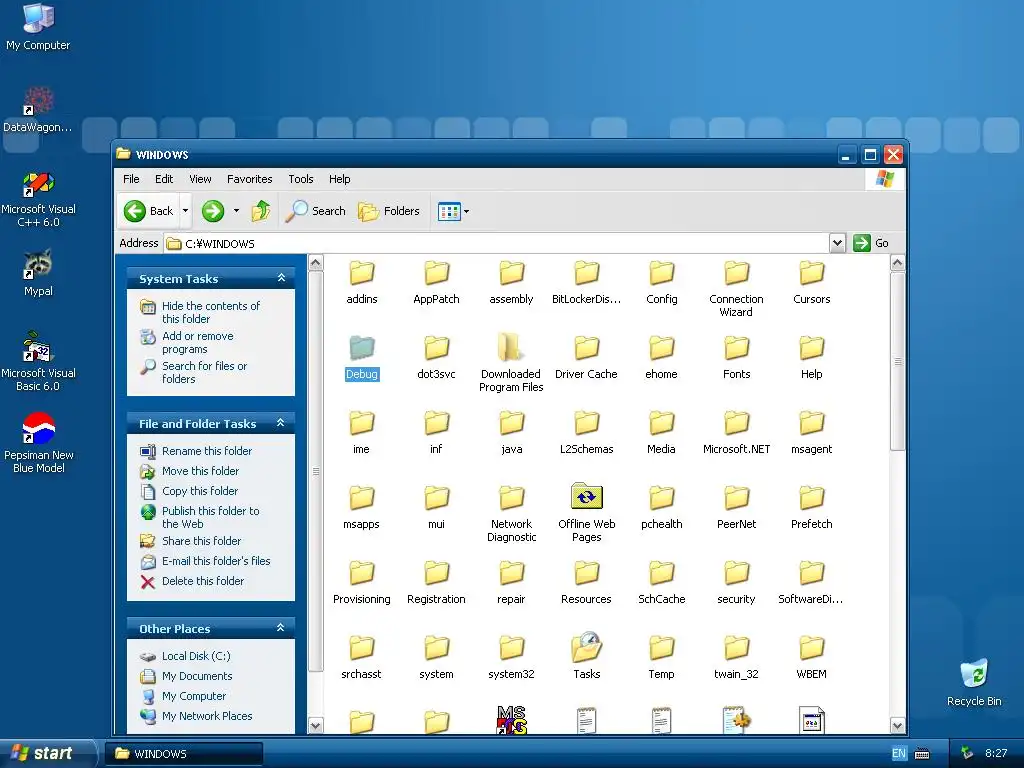Screen dimensions: 1024x768
Task: Click the Go button
Action: (x=871, y=243)
